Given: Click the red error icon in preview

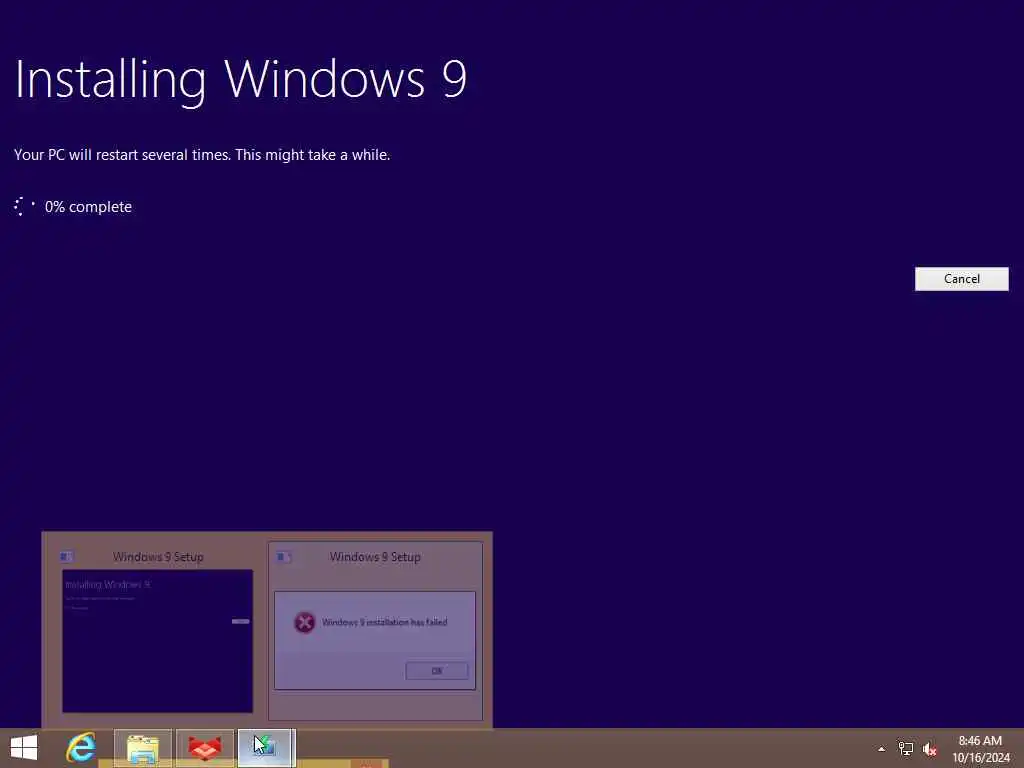Looking at the screenshot, I should [304, 622].
